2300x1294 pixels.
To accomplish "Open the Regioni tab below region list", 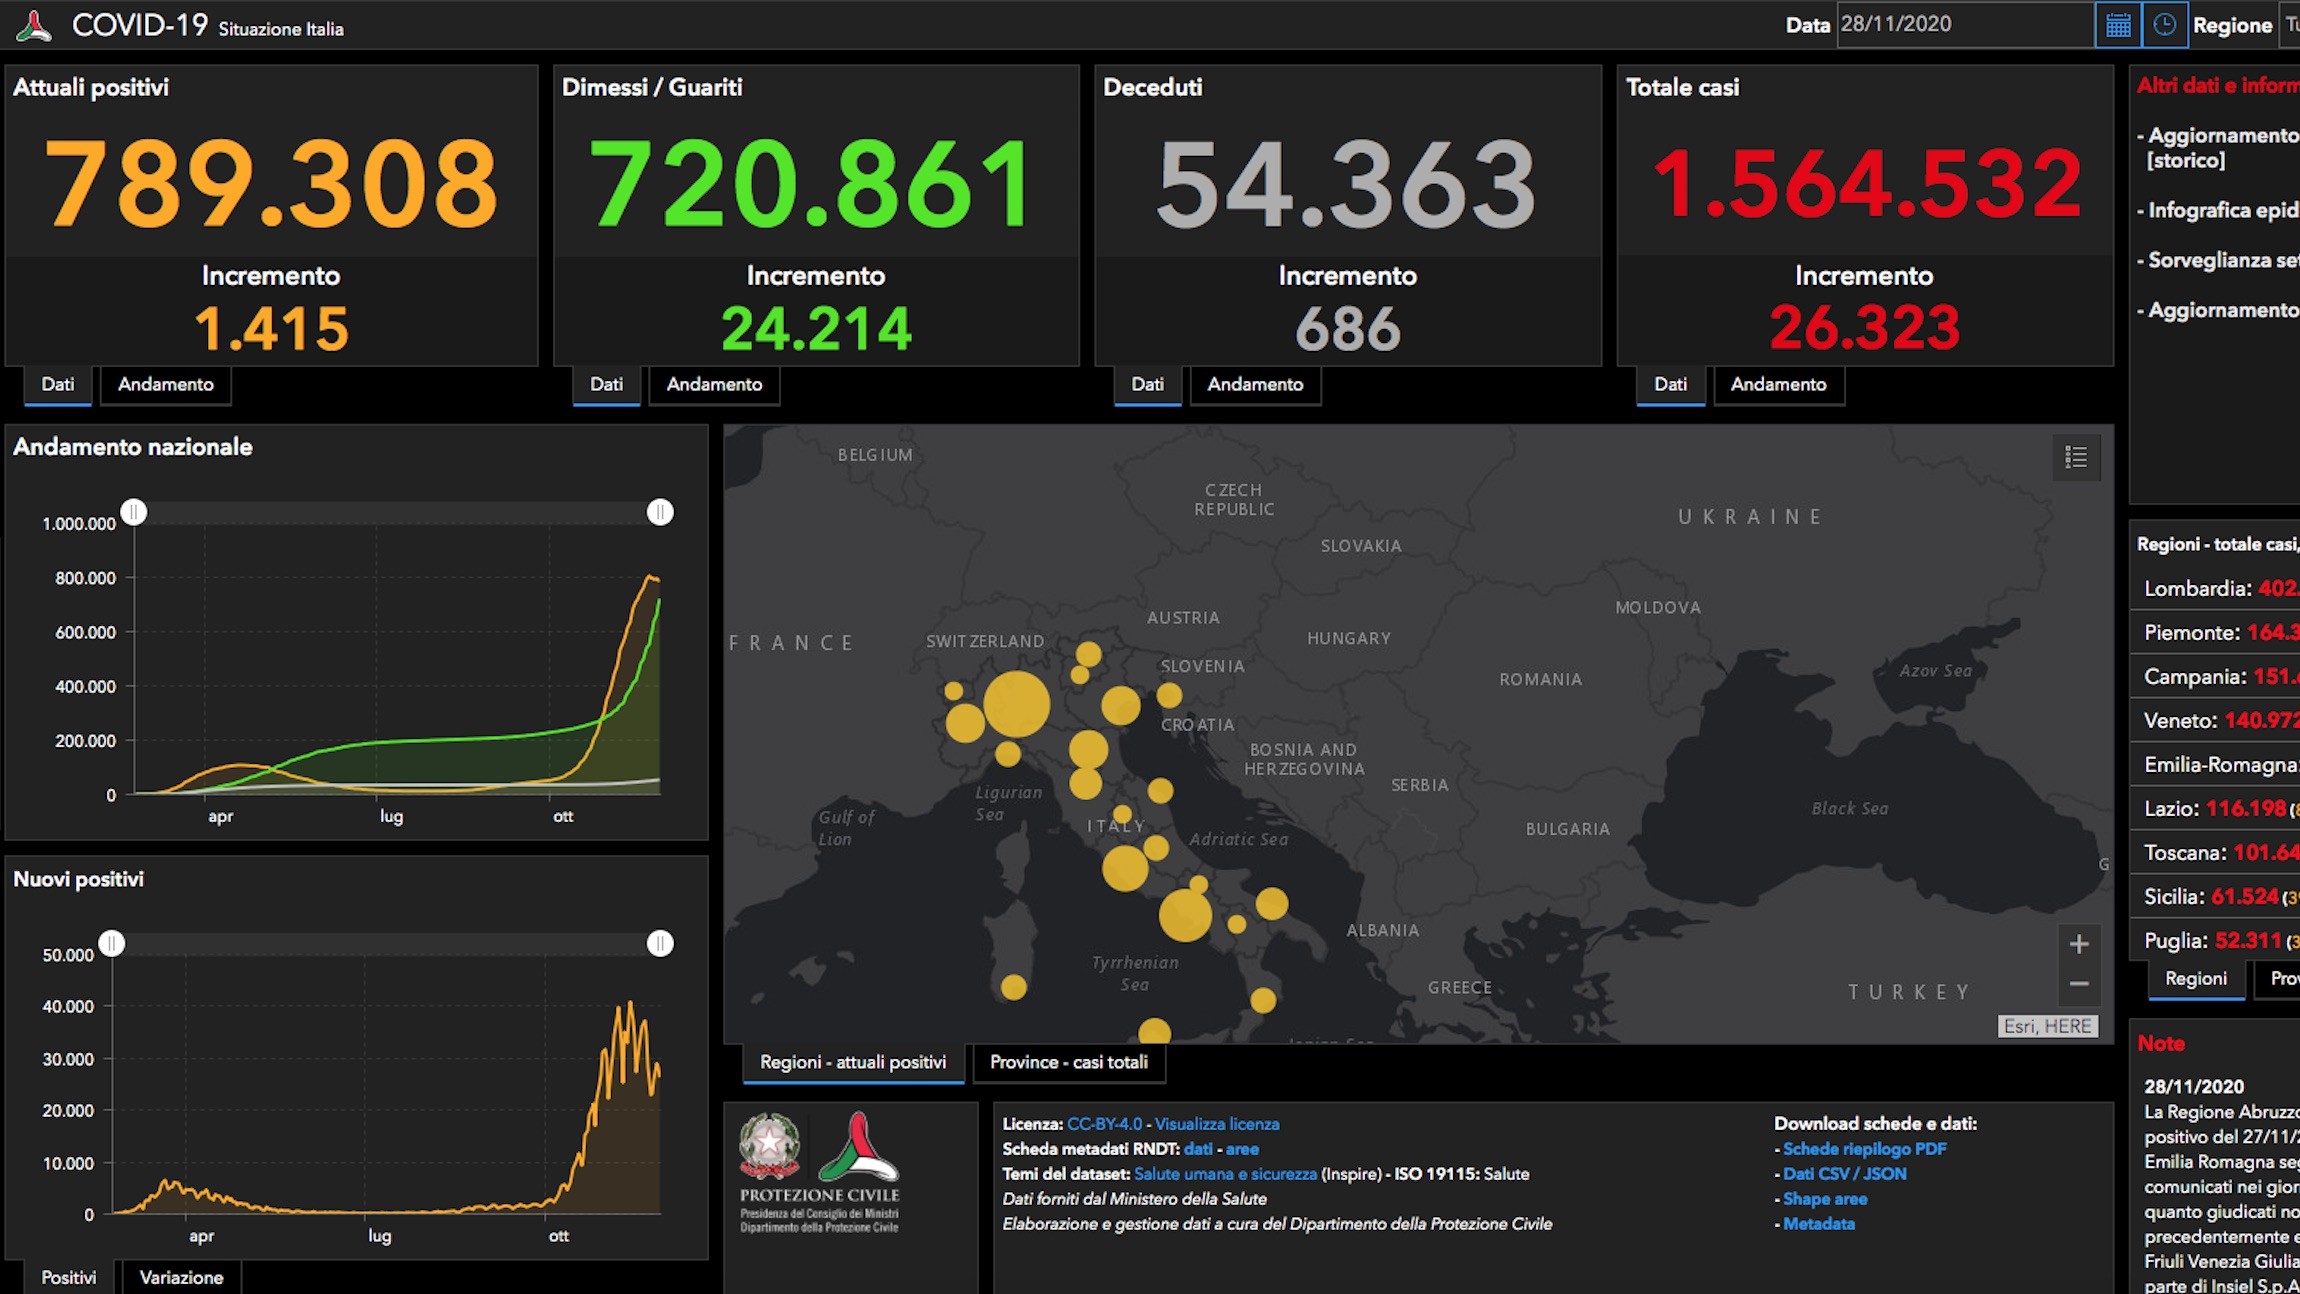I will coord(2196,979).
